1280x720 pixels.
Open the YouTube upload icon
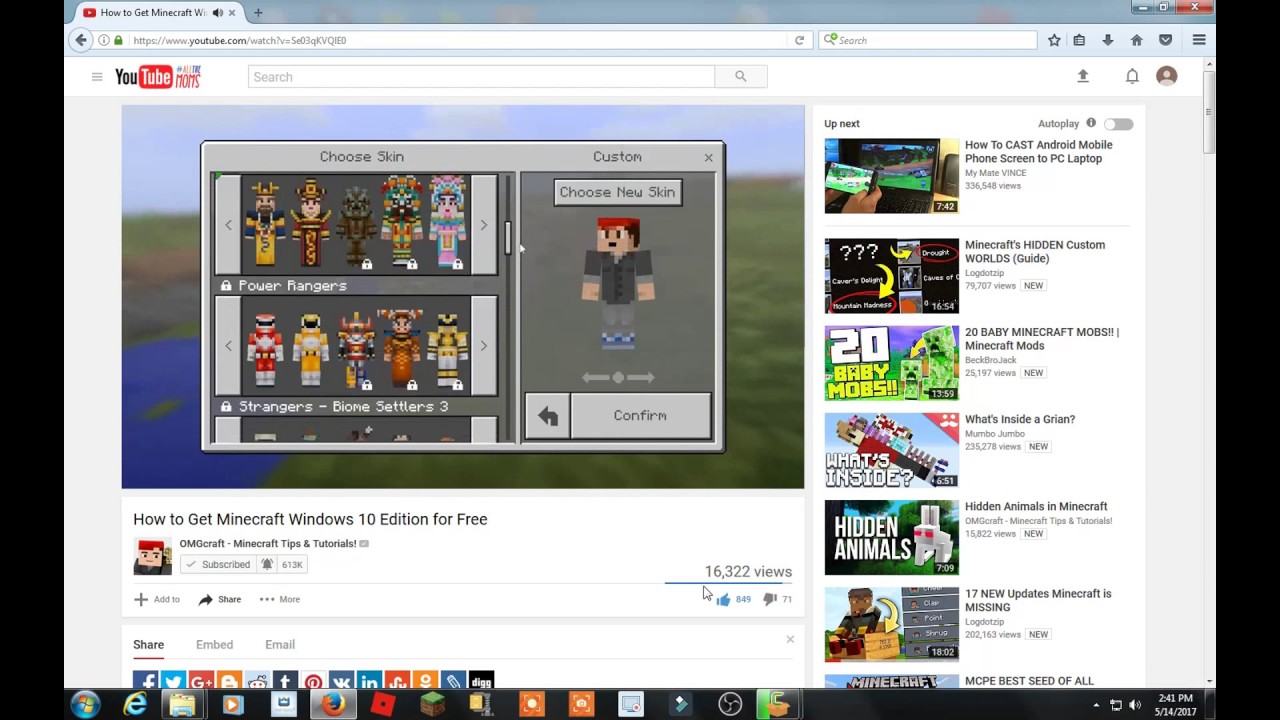[x=1082, y=76]
